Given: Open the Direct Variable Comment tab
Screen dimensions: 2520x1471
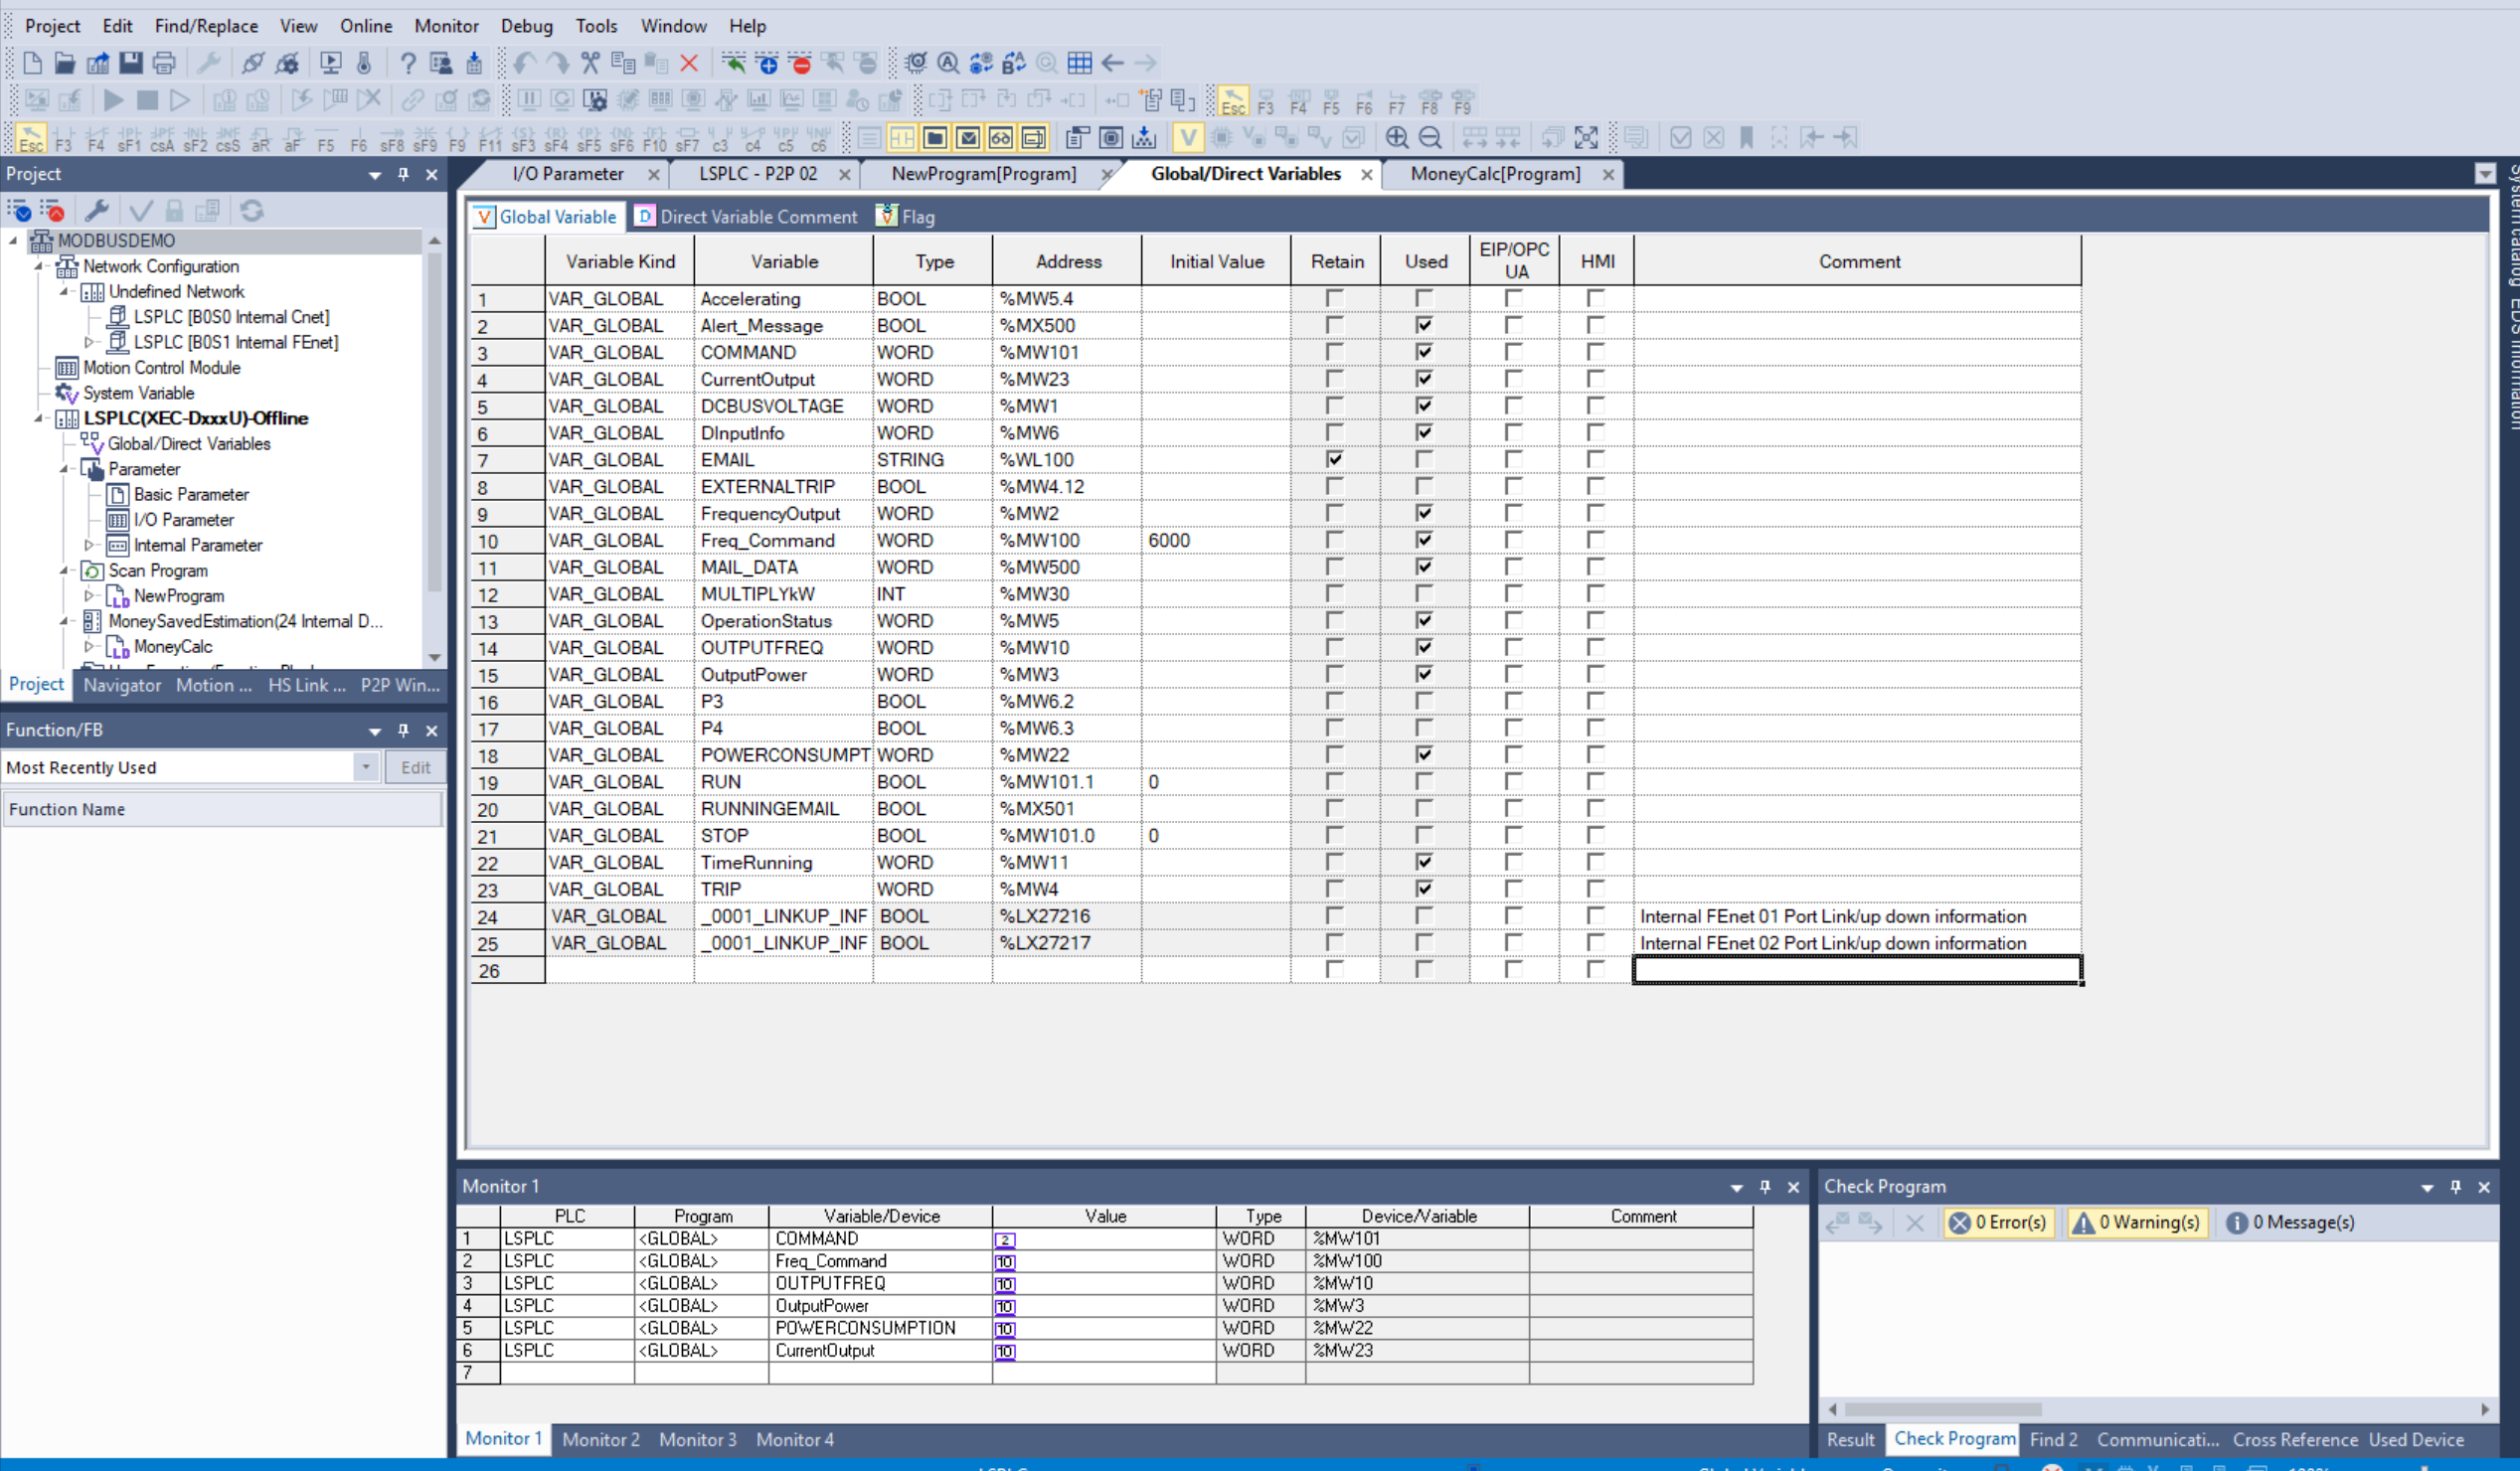Looking at the screenshot, I should 747,217.
